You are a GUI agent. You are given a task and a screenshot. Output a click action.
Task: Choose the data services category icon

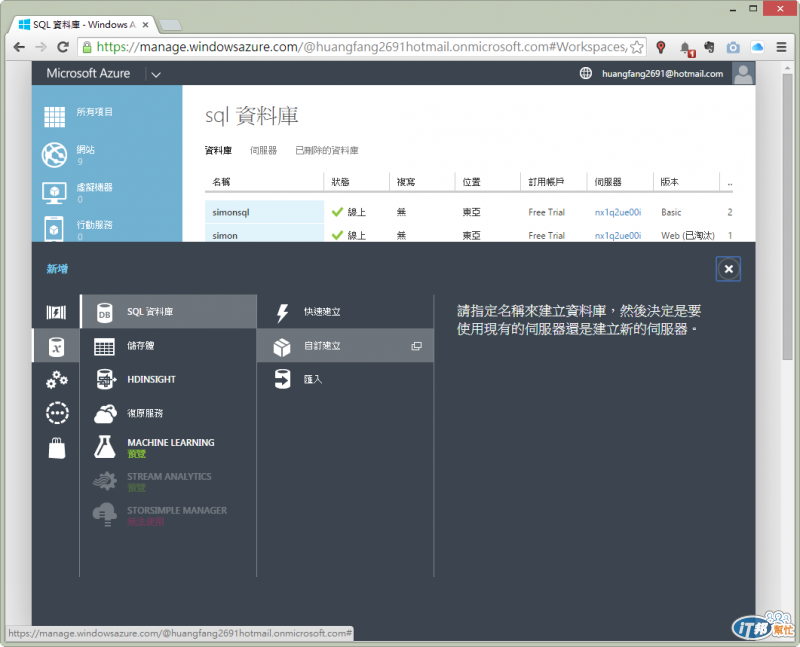tap(56, 346)
